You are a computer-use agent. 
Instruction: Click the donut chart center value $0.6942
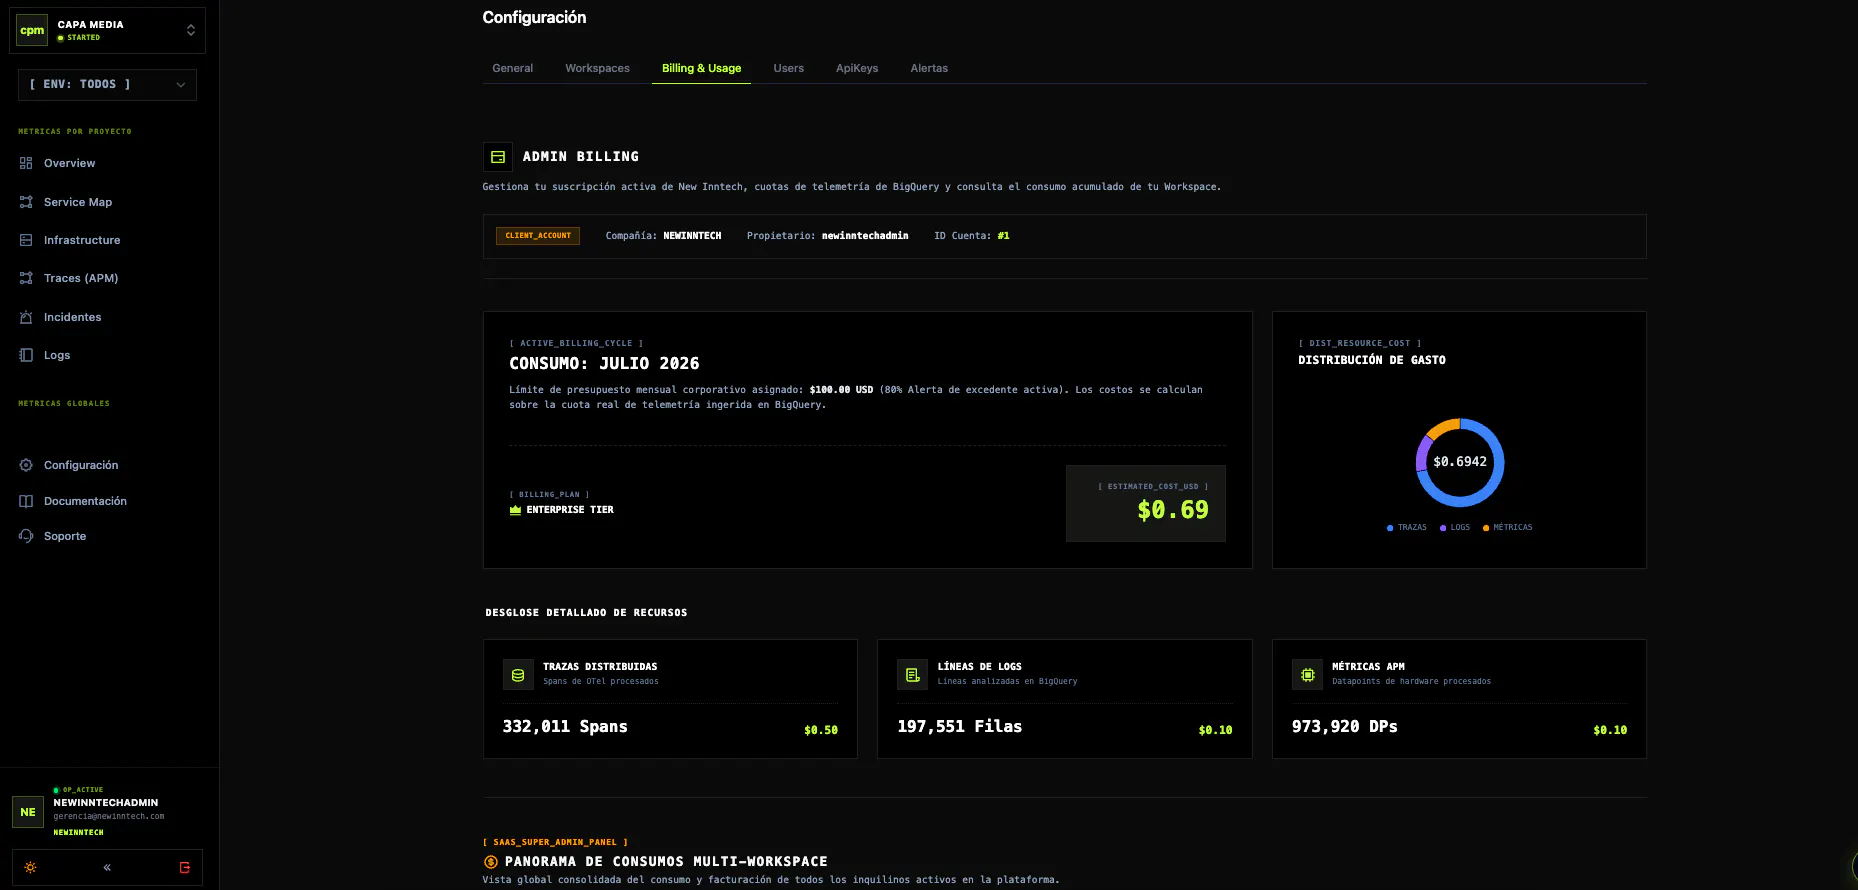(x=1460, y=462)
